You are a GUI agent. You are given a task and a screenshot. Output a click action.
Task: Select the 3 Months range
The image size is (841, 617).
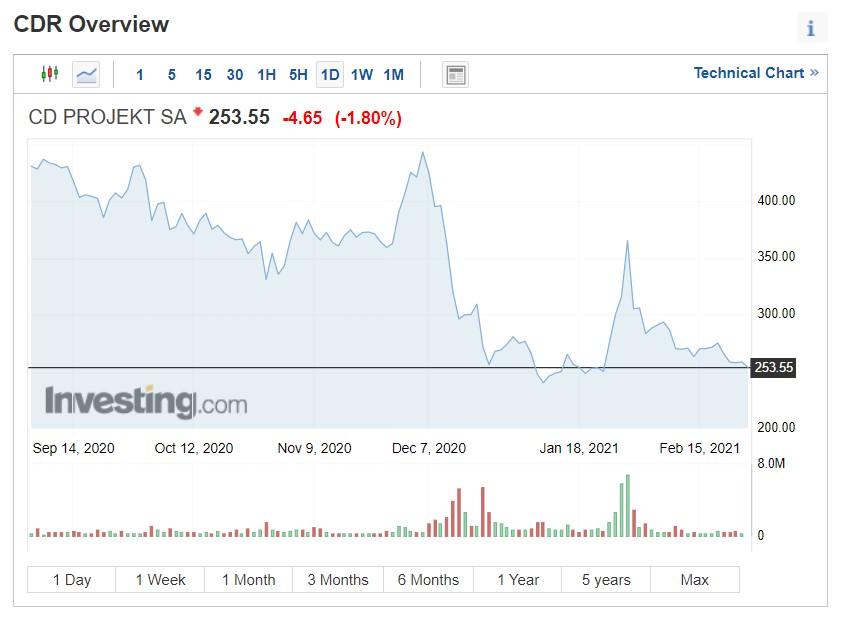tap(338, 579)
